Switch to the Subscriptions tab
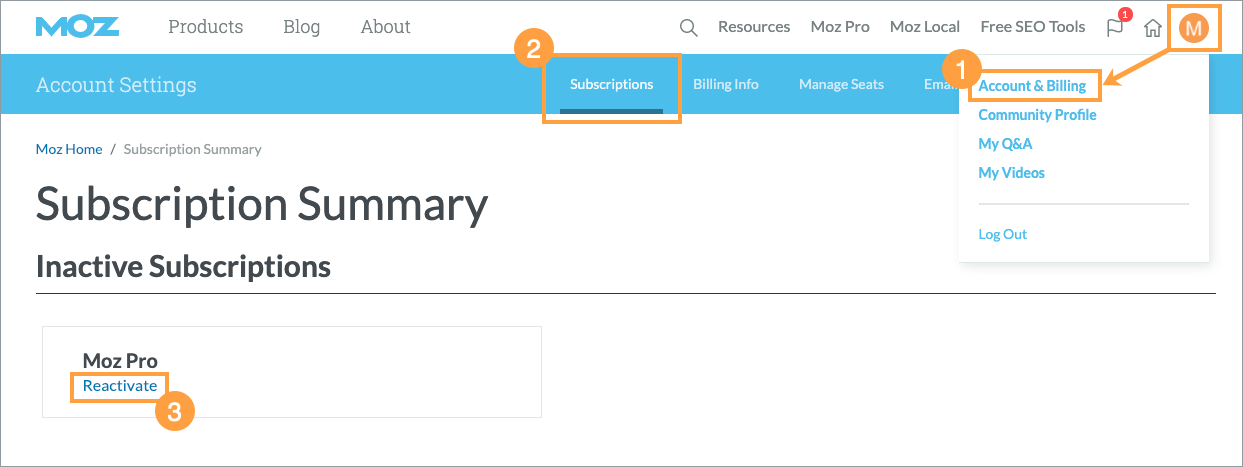 [611, 85]
